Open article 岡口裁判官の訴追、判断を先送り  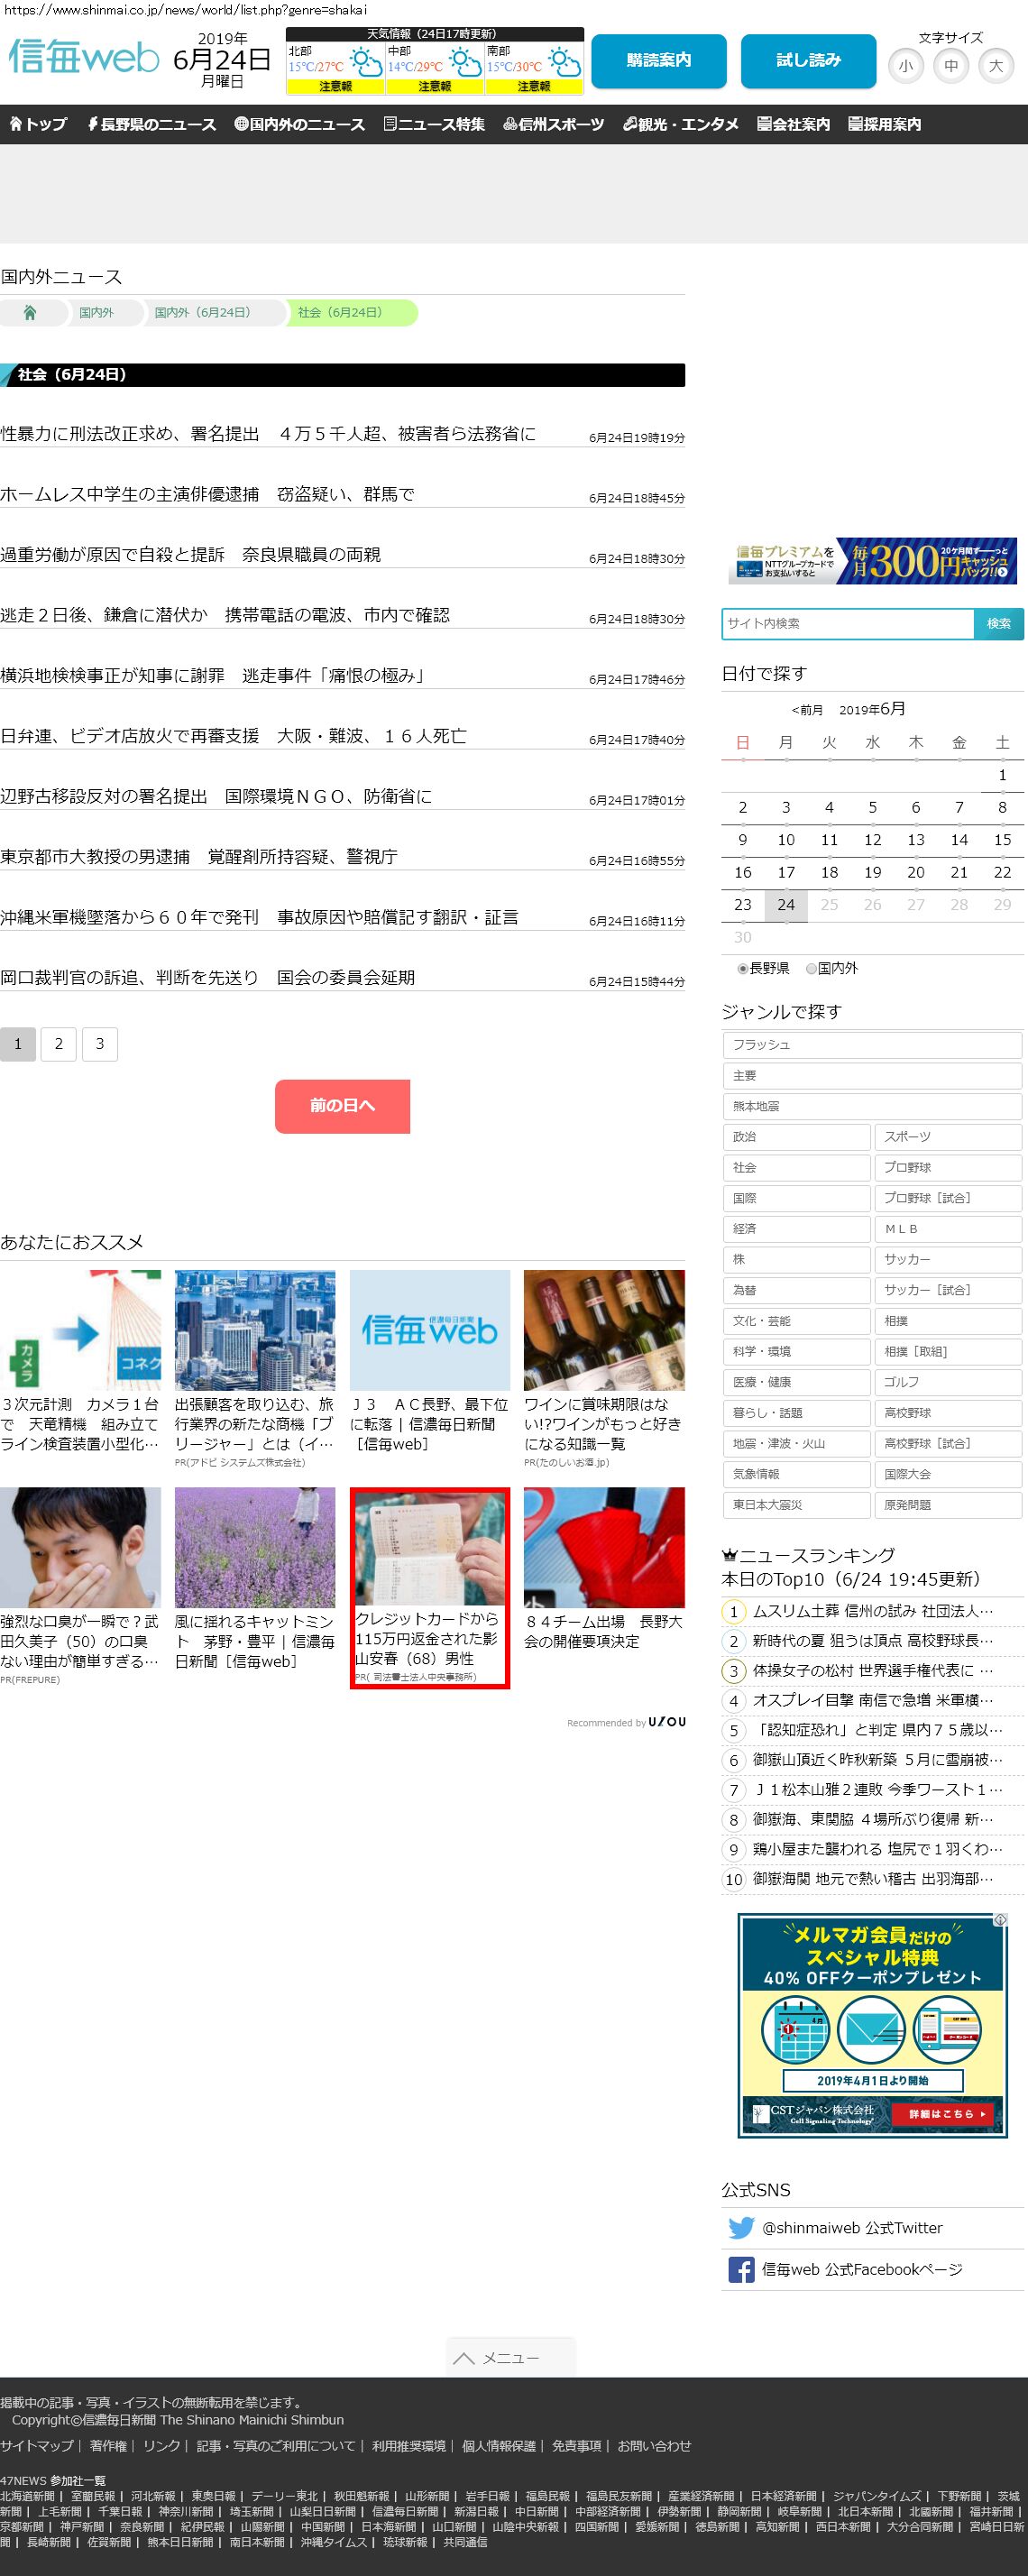click(207, 978)
